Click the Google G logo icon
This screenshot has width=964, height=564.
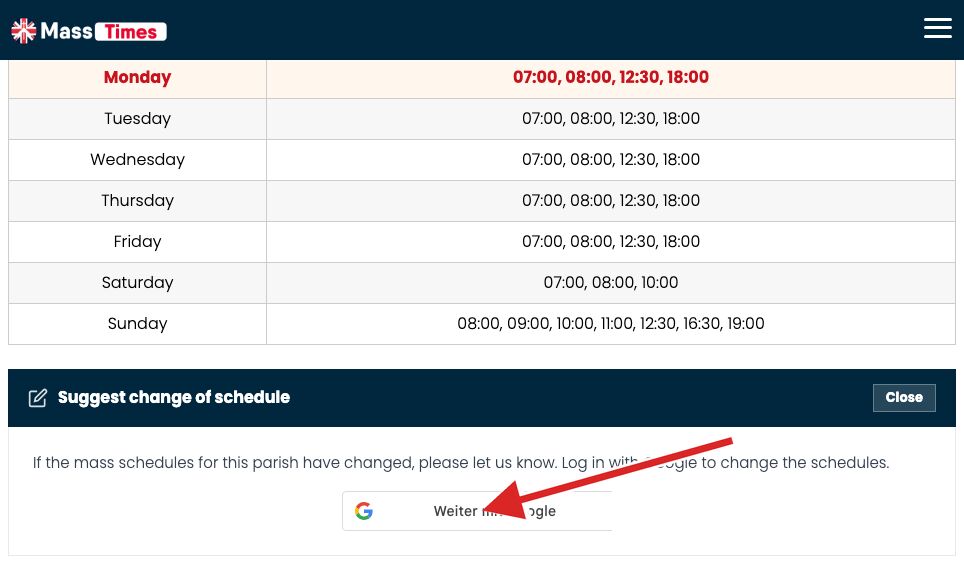point(364,511)
